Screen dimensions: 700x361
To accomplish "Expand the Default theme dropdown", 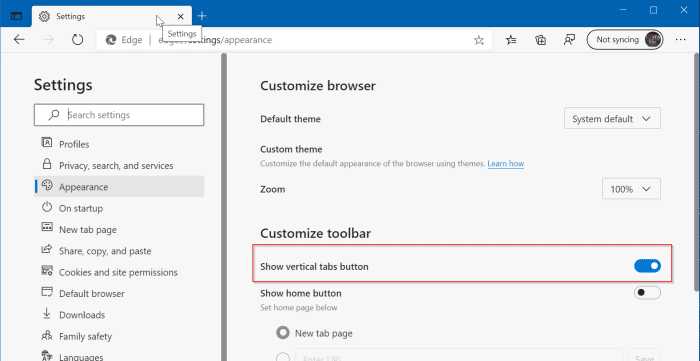I will 612,119.
